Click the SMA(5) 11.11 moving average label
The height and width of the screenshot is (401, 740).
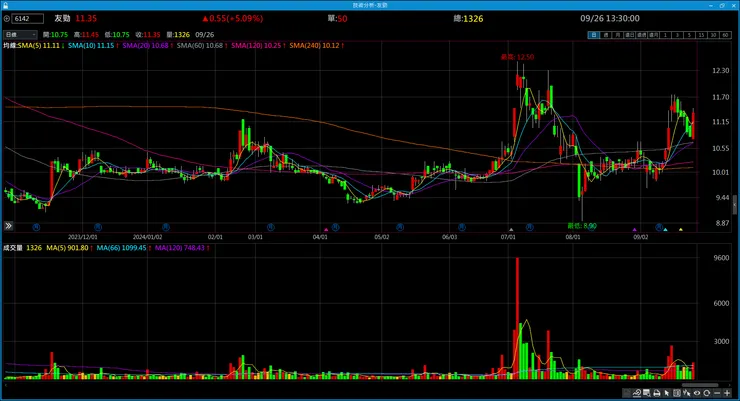(x=41, y=46)
